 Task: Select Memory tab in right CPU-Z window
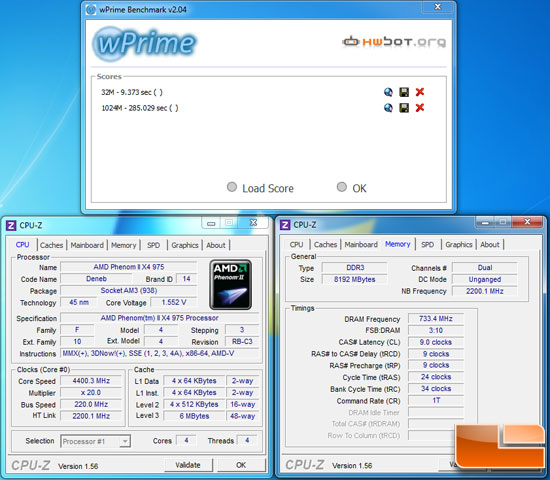[397, 244]
